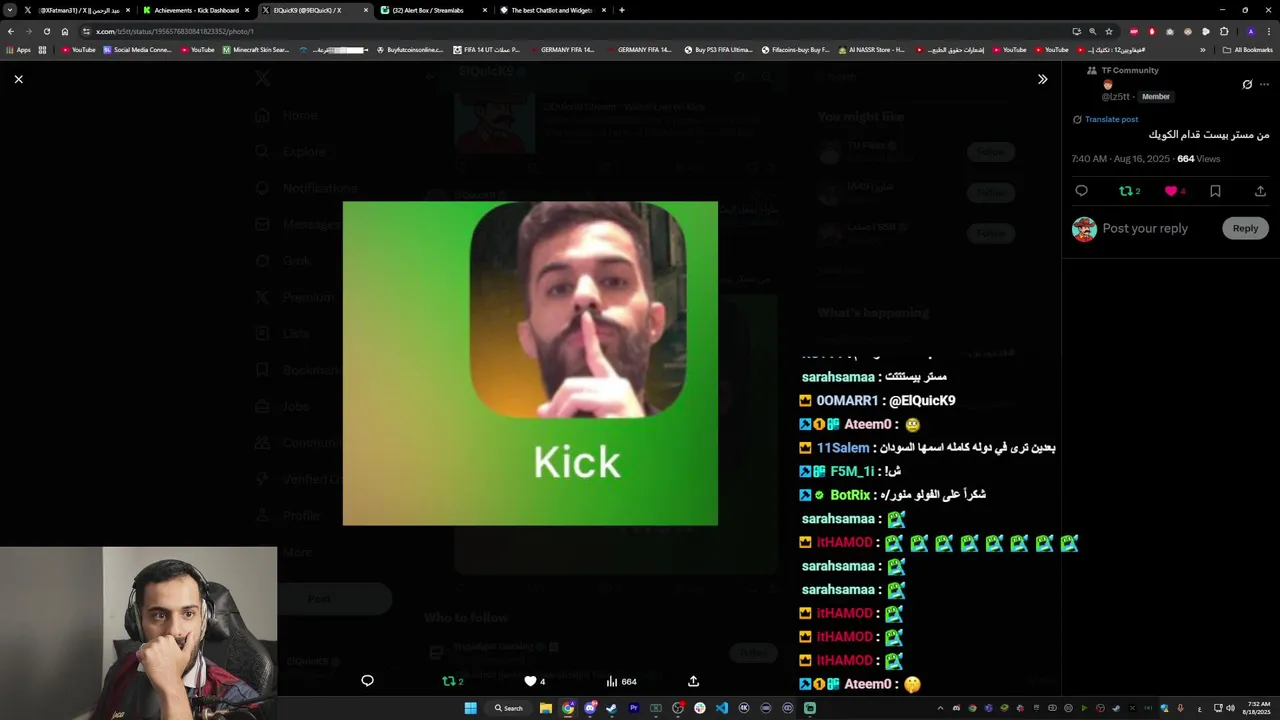Open the Chrome three-dot menu
Viewport: 1280px width, 720px height.
click(x=1269, y=31)
